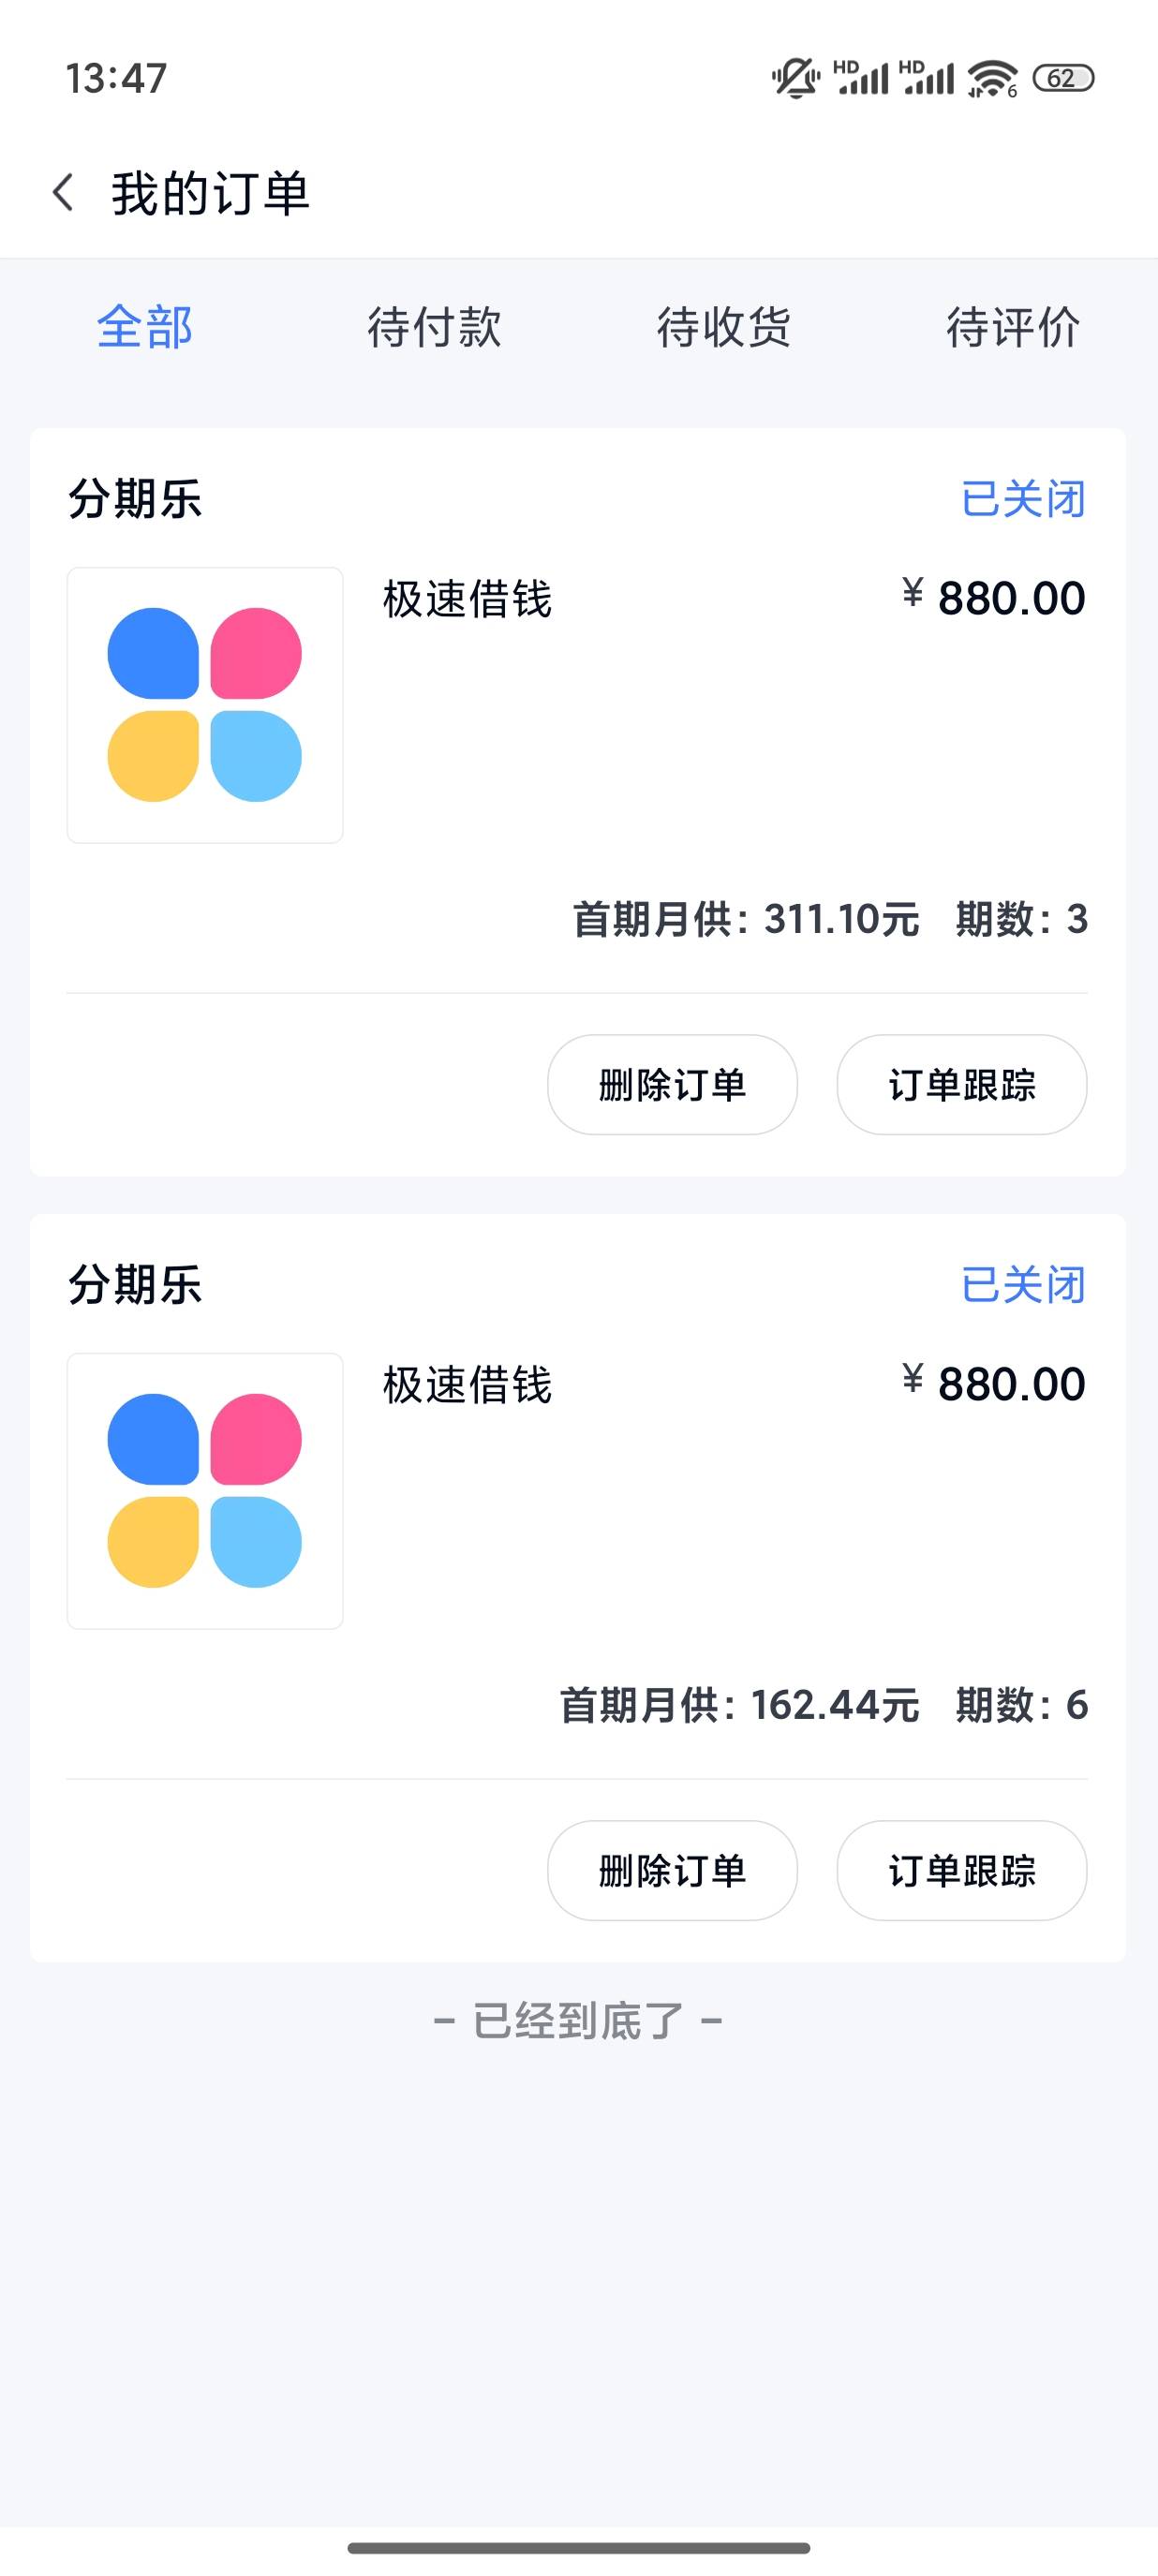The height and width of the screenshot is (2576, 1158).
Task: Tap the second order's 已关闭 status
Action: (1023, 1284)
